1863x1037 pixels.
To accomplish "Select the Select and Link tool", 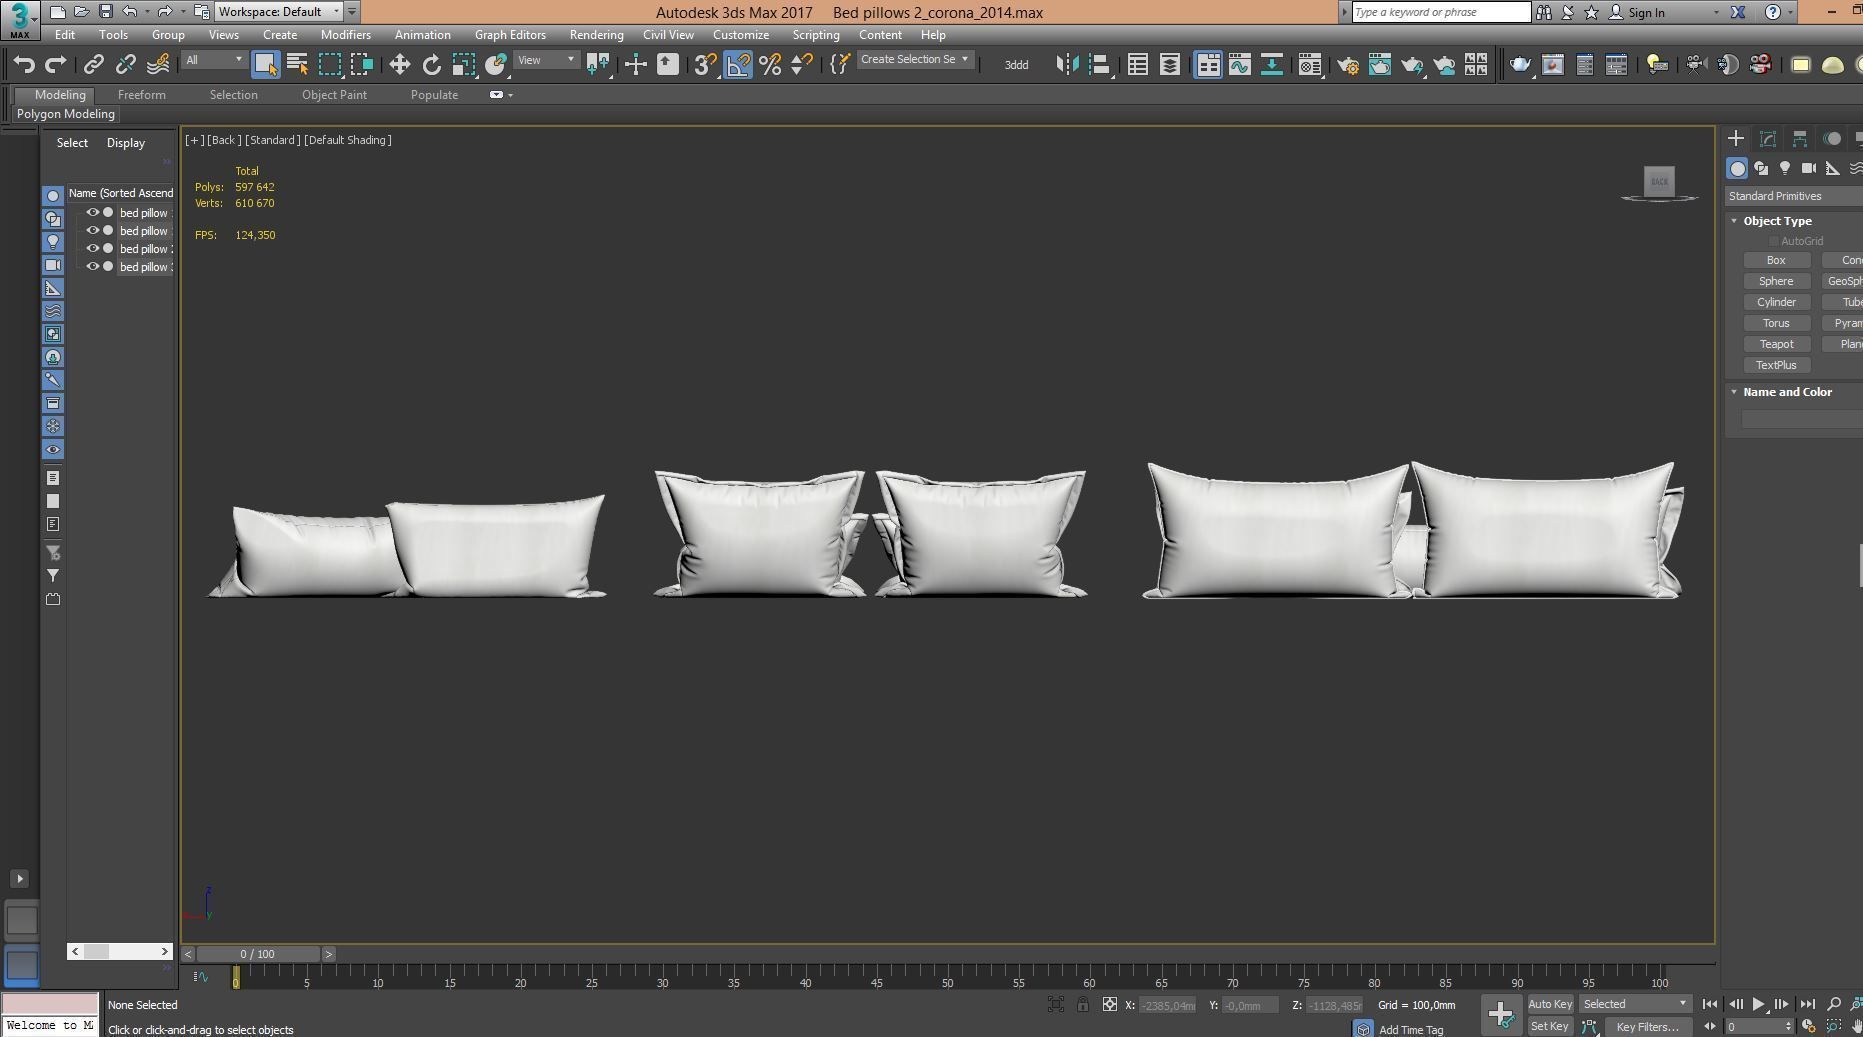I will click(x=93, y=65).
